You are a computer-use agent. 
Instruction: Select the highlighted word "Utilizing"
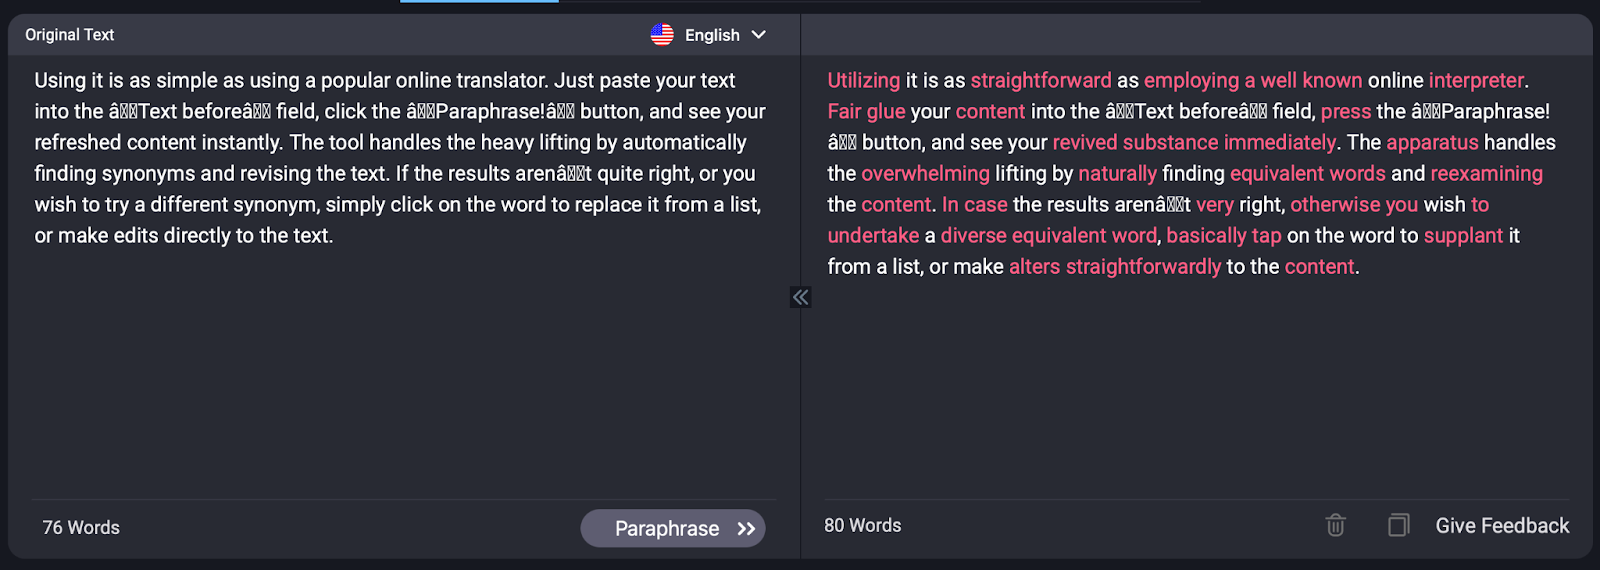(x=864, y=81)
